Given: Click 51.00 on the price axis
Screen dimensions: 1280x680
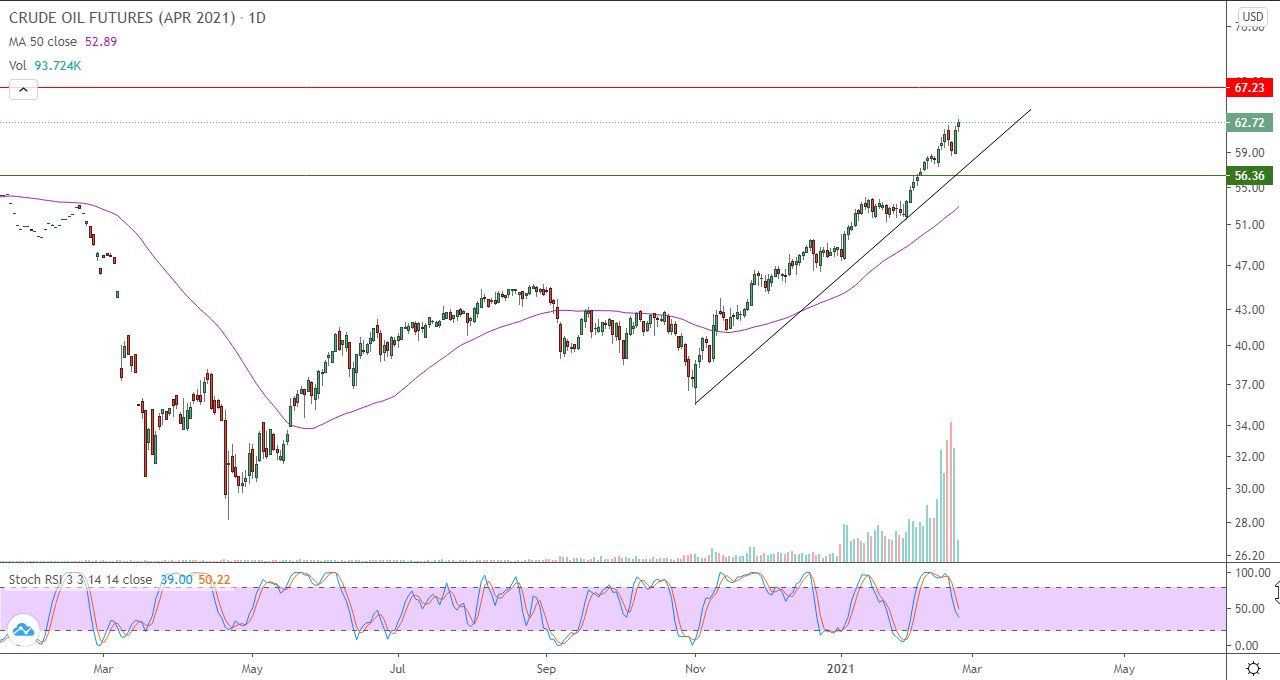Looking at the screenshot, I should [1252, 225].
